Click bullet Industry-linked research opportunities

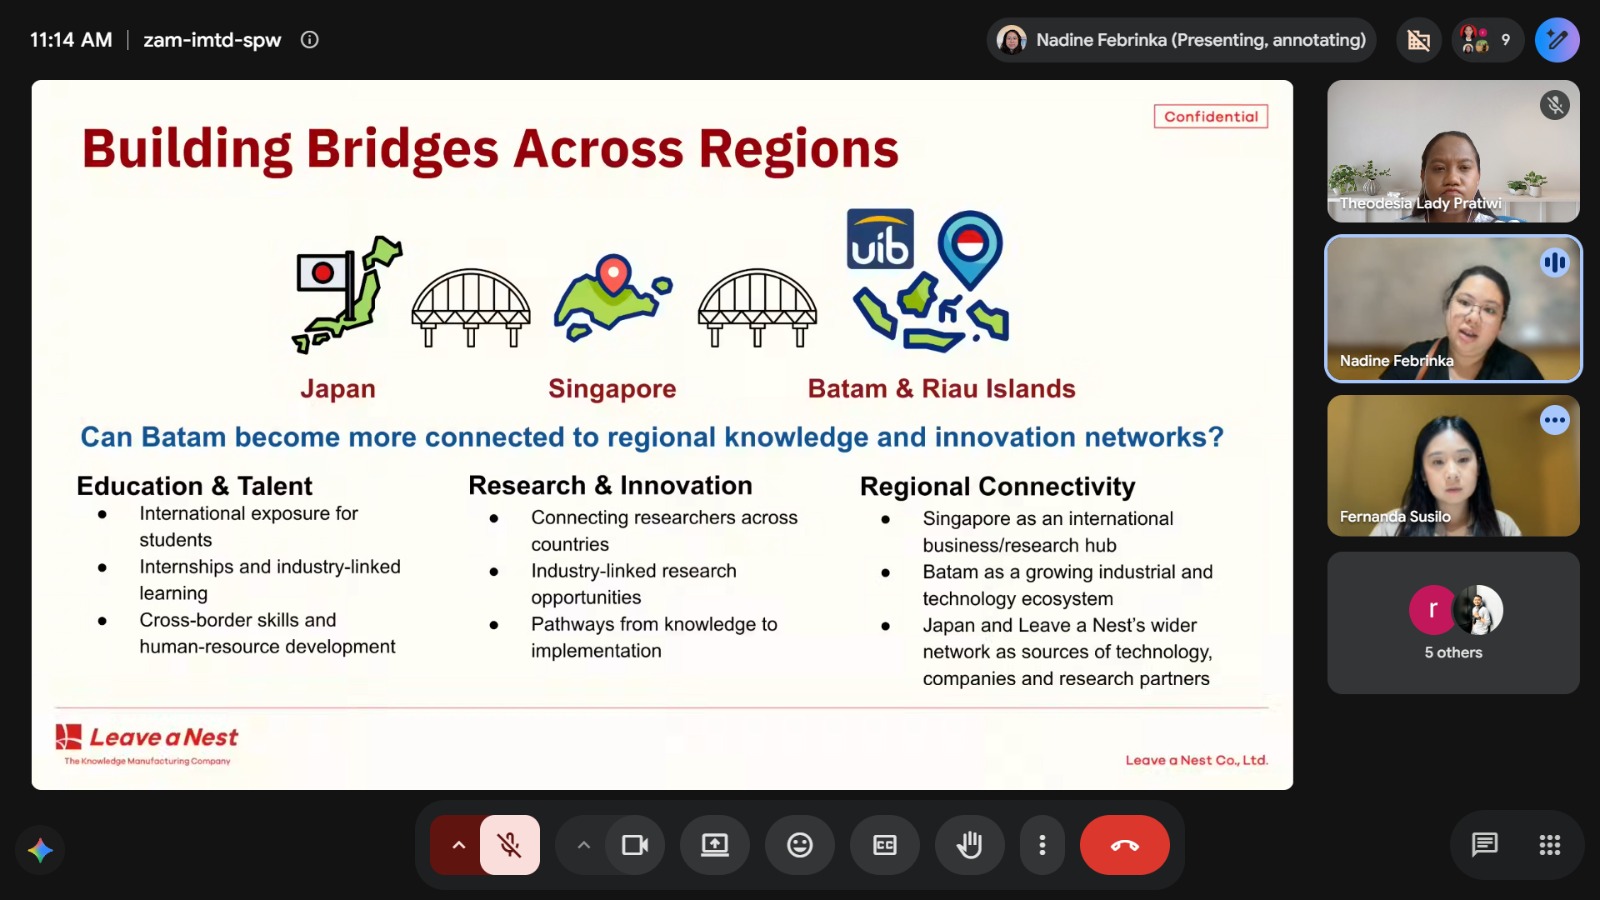[634, 584]
